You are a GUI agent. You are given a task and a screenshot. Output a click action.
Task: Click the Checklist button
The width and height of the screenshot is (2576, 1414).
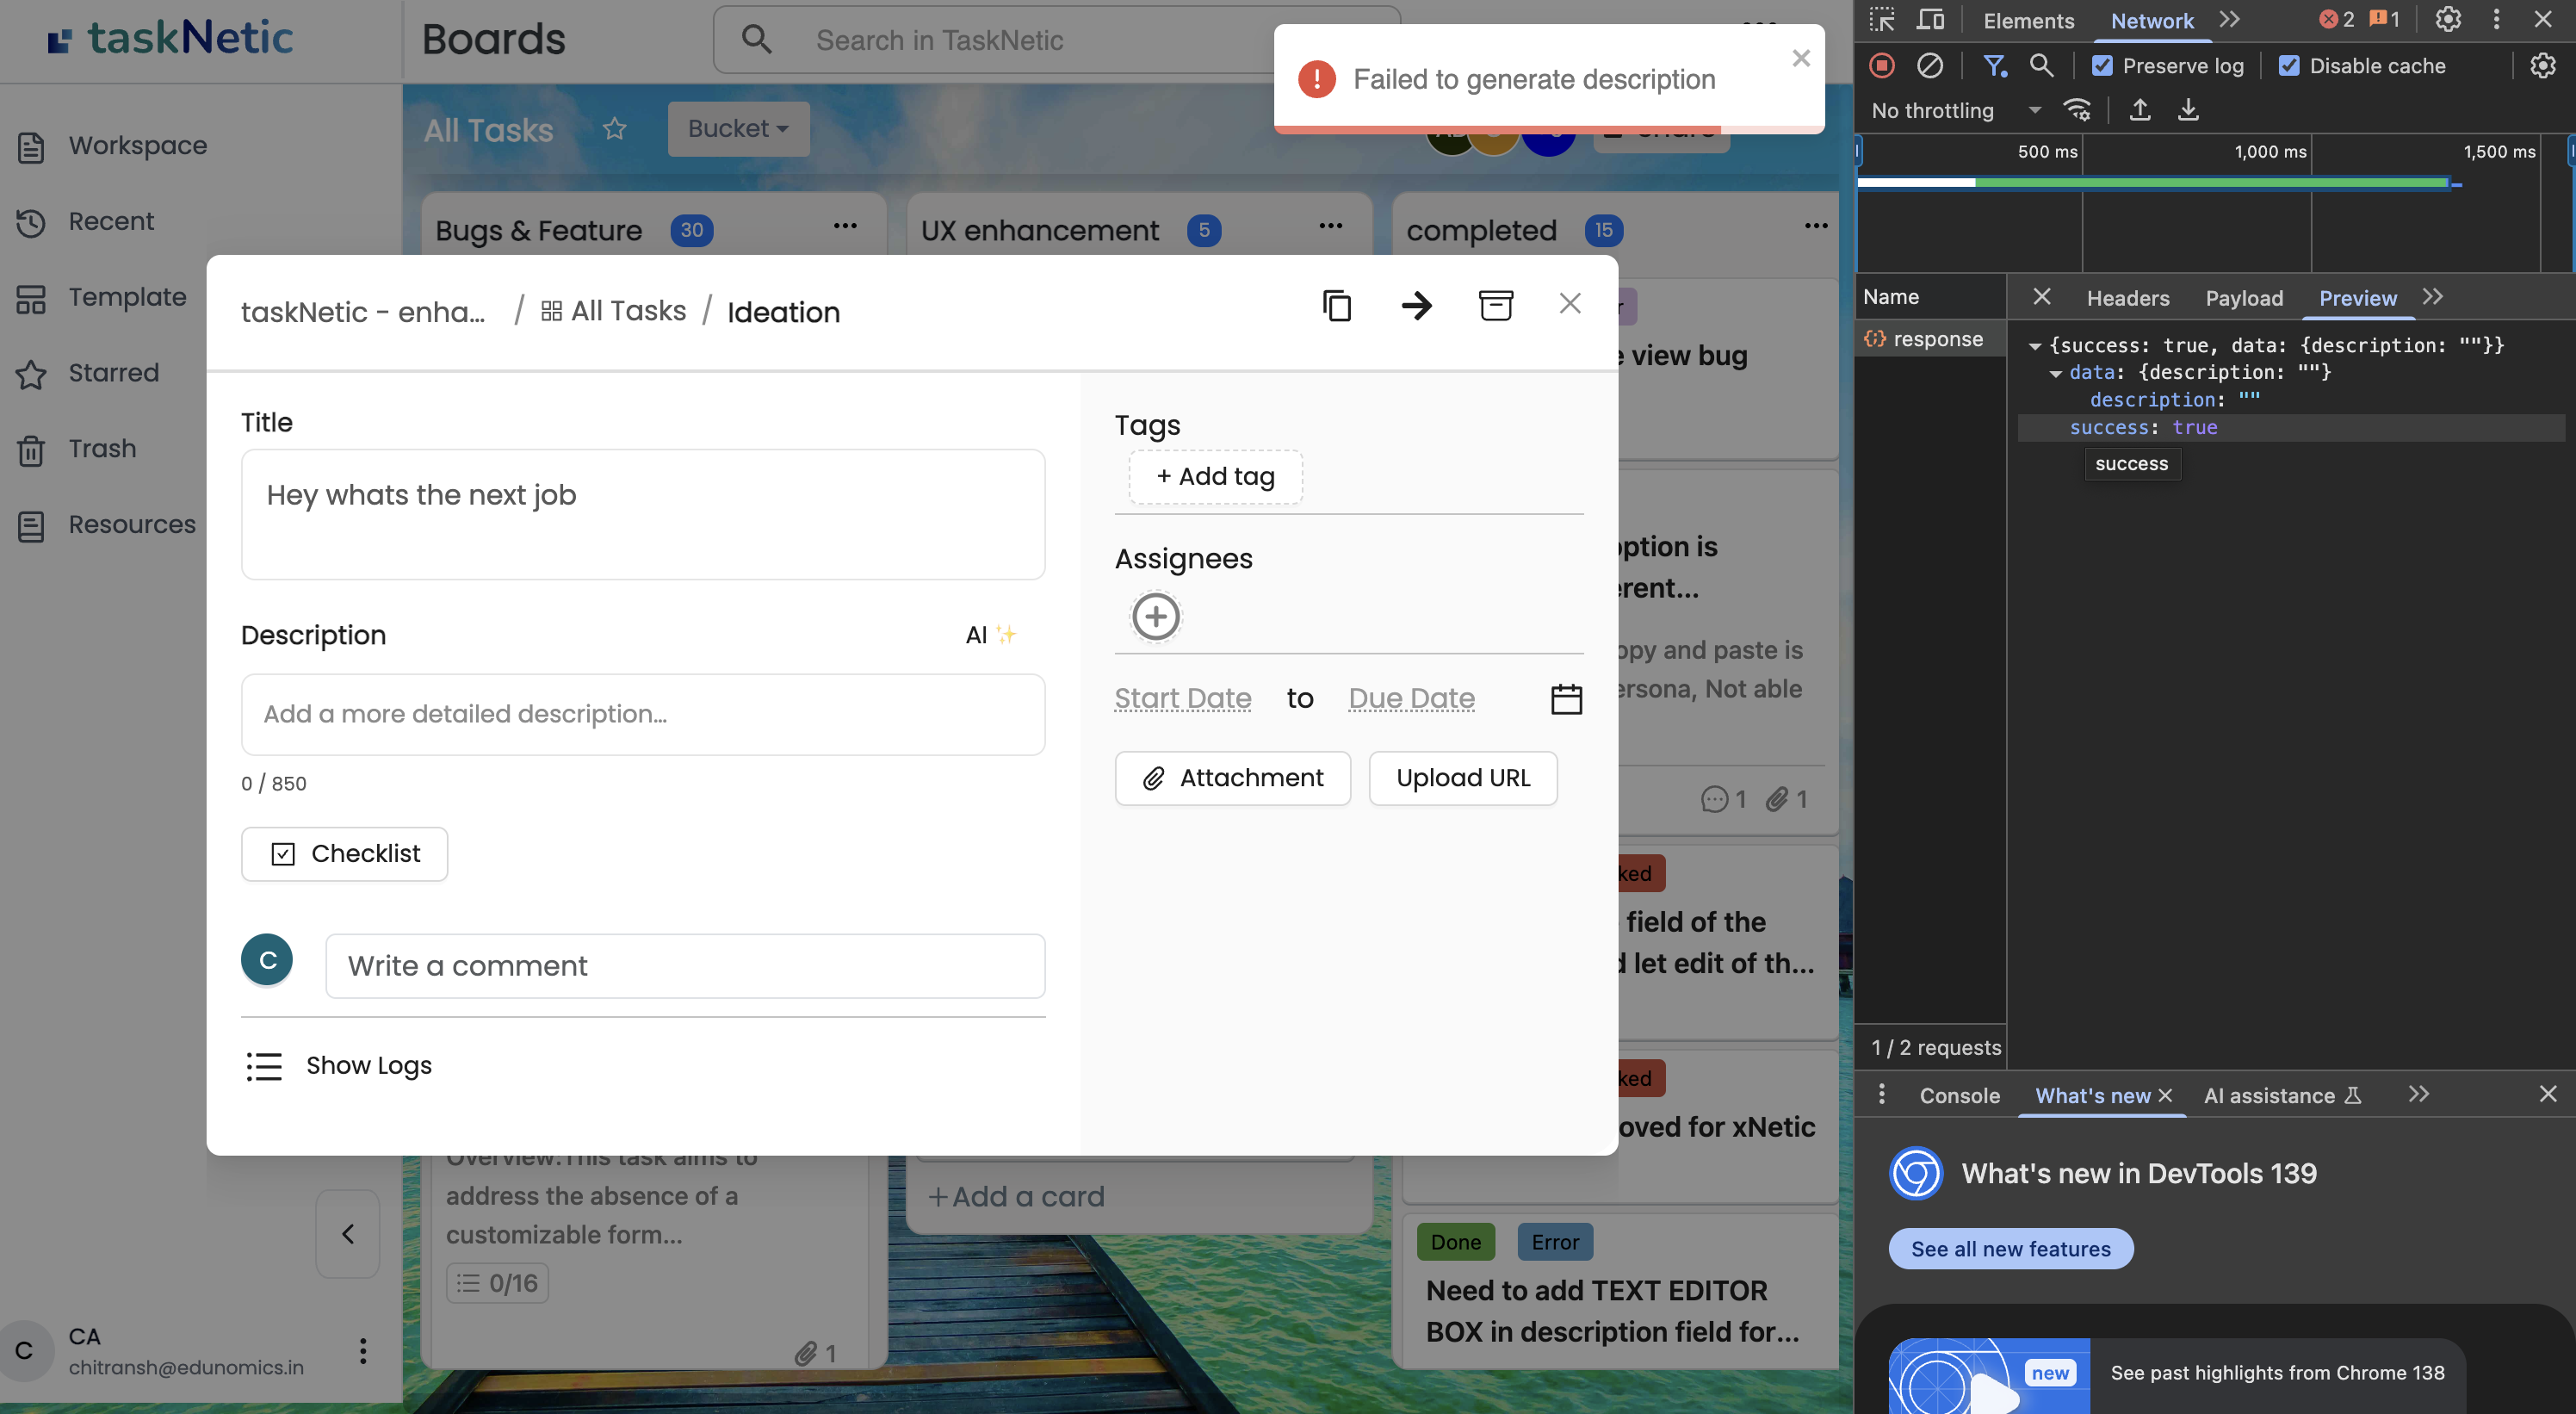[x=344, y=854]
